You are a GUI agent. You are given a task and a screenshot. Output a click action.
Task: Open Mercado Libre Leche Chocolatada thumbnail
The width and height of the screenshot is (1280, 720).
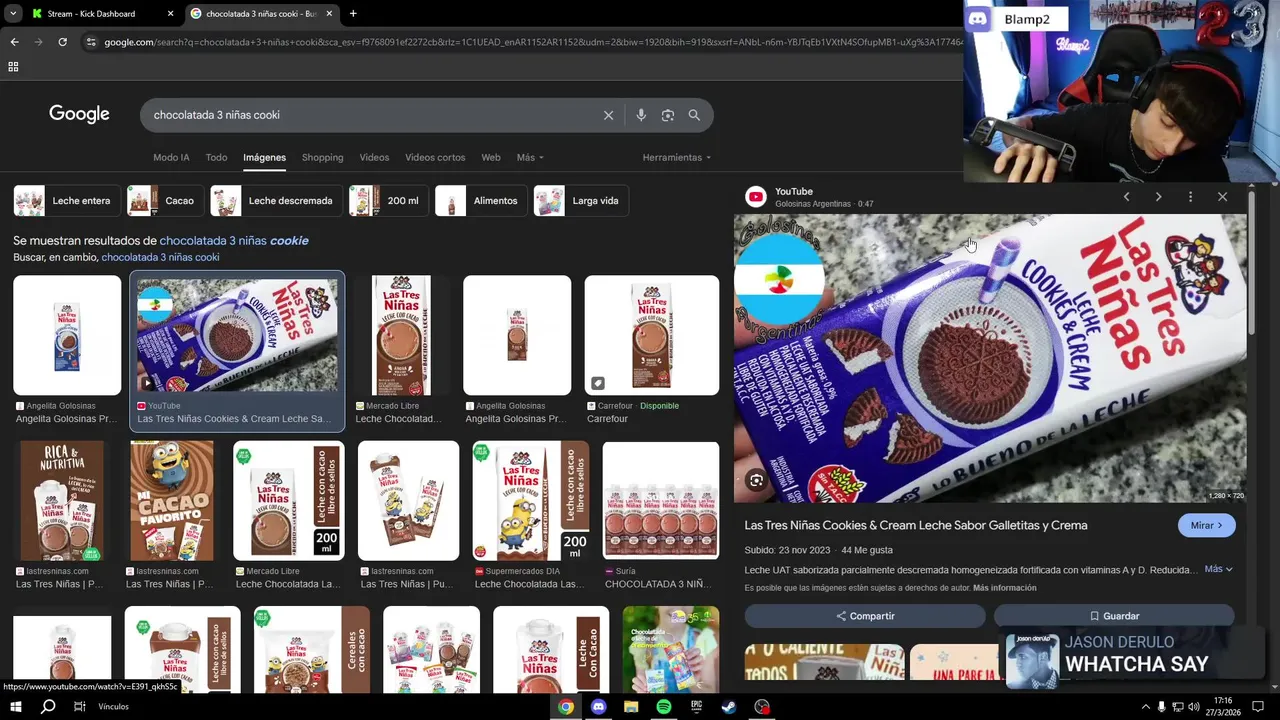click(401, 336)
